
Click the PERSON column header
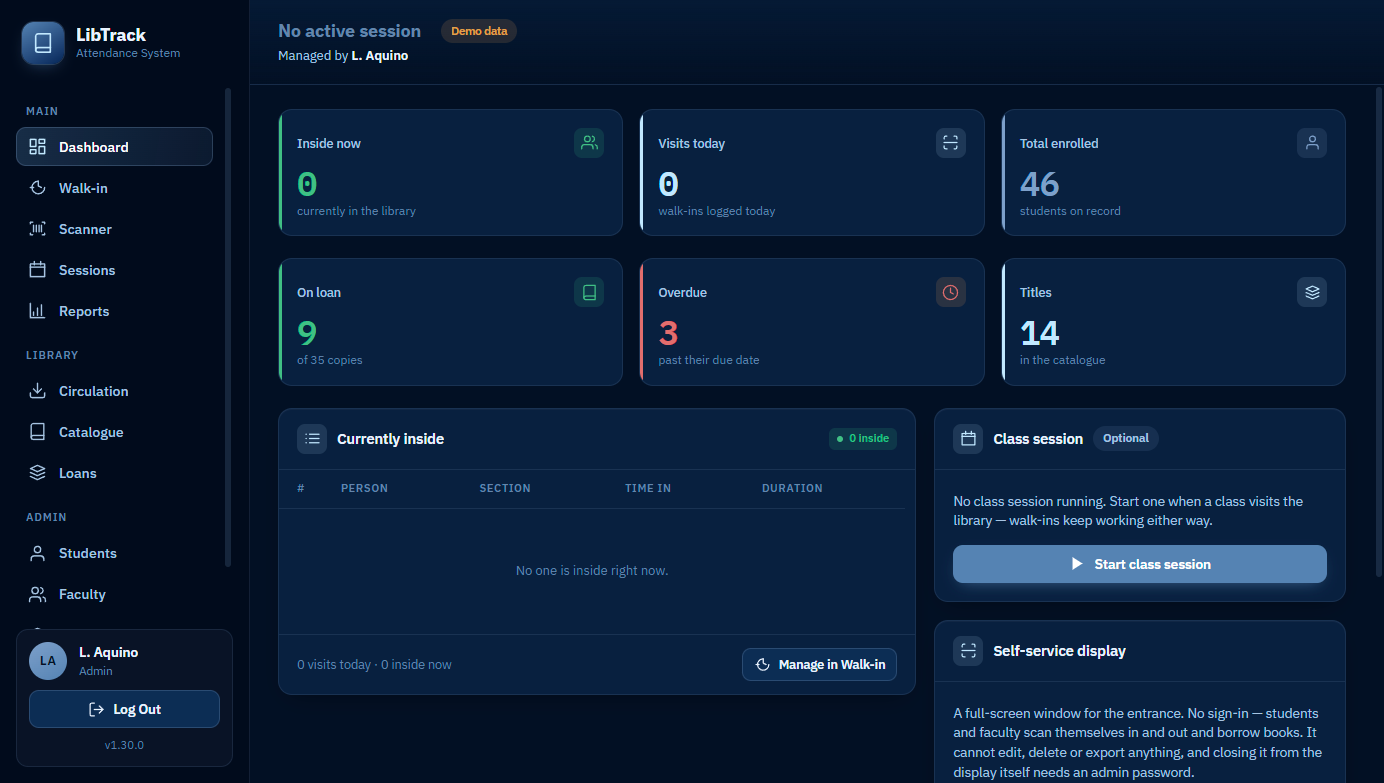pyautogui.click(x=364, y=488)
